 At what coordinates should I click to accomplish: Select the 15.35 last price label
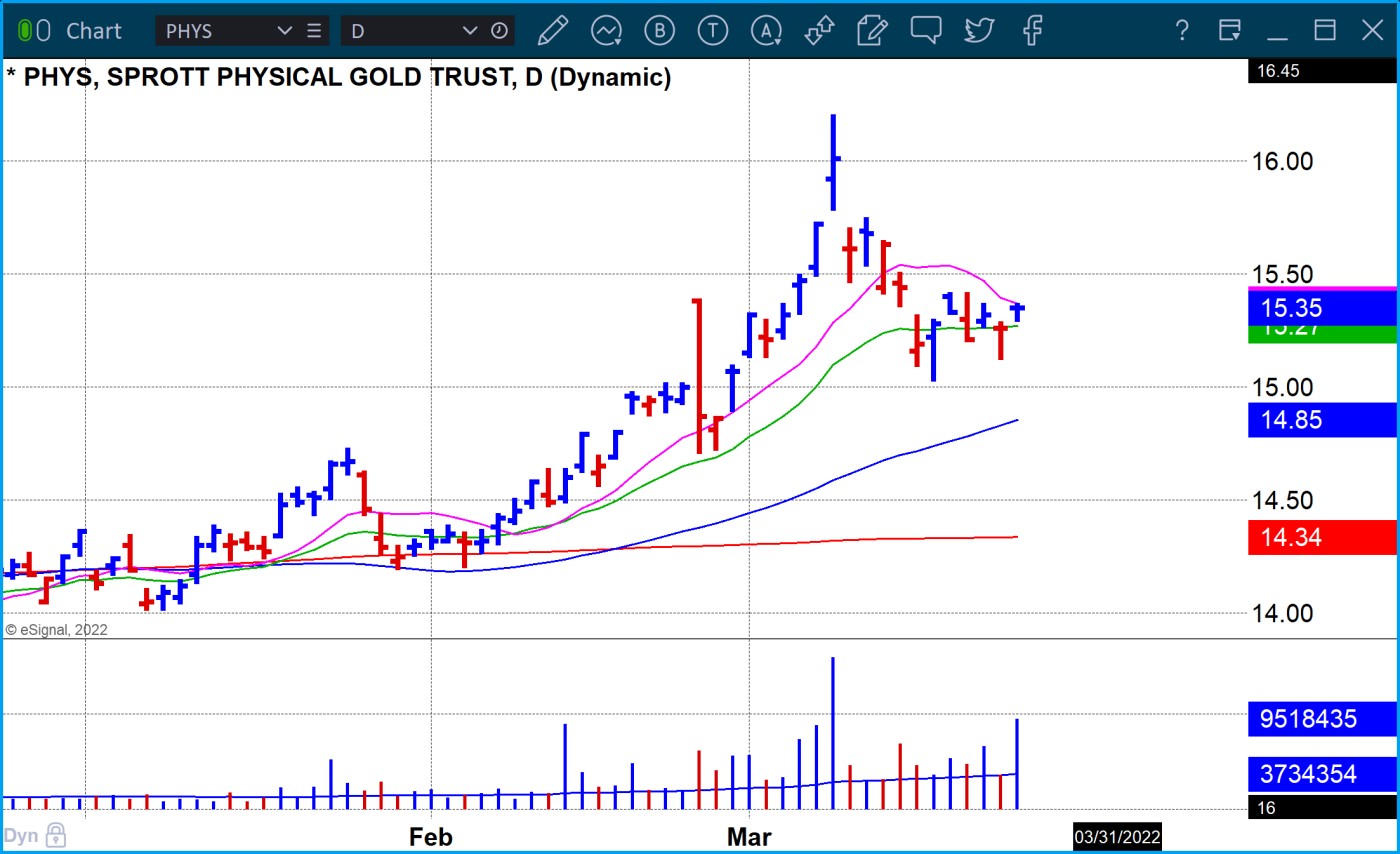coord(1322,308)
